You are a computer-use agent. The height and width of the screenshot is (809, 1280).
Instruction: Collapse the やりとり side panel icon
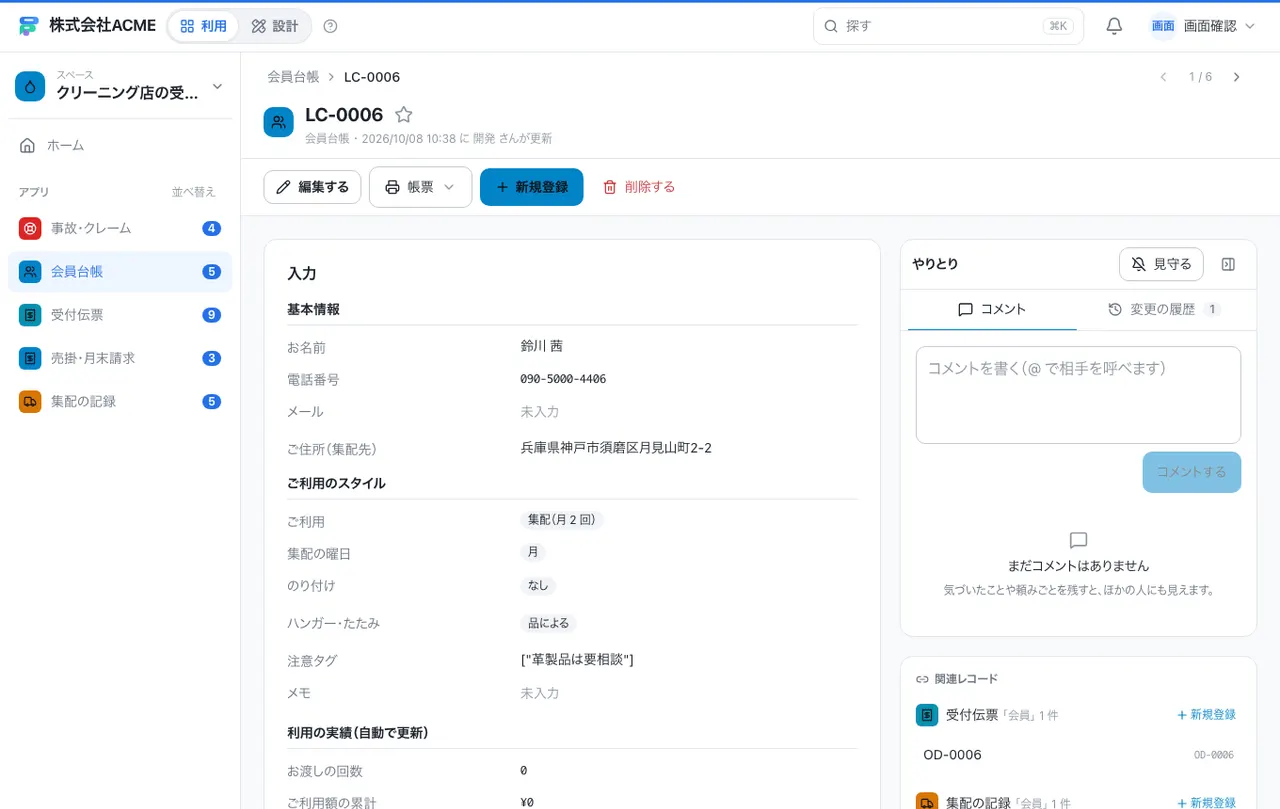1229,264
